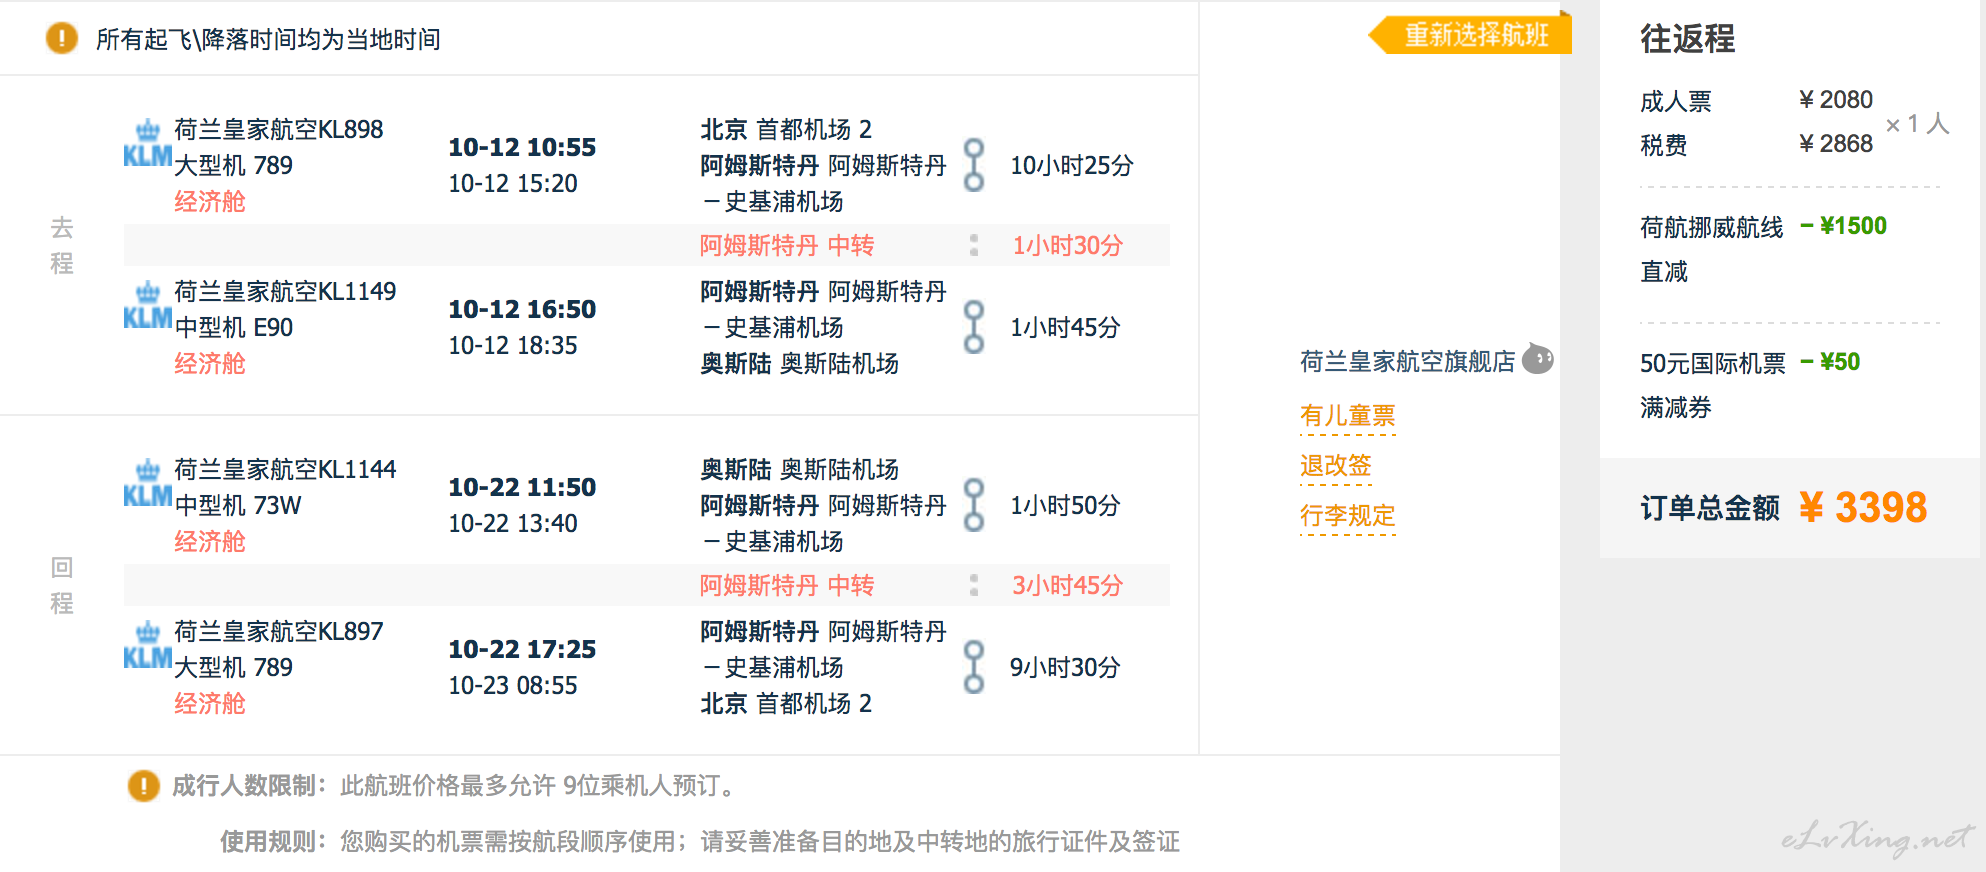Click KLM logo of flight KL1149
Screen dimensions: 1986x872
[x=147, y=306]
